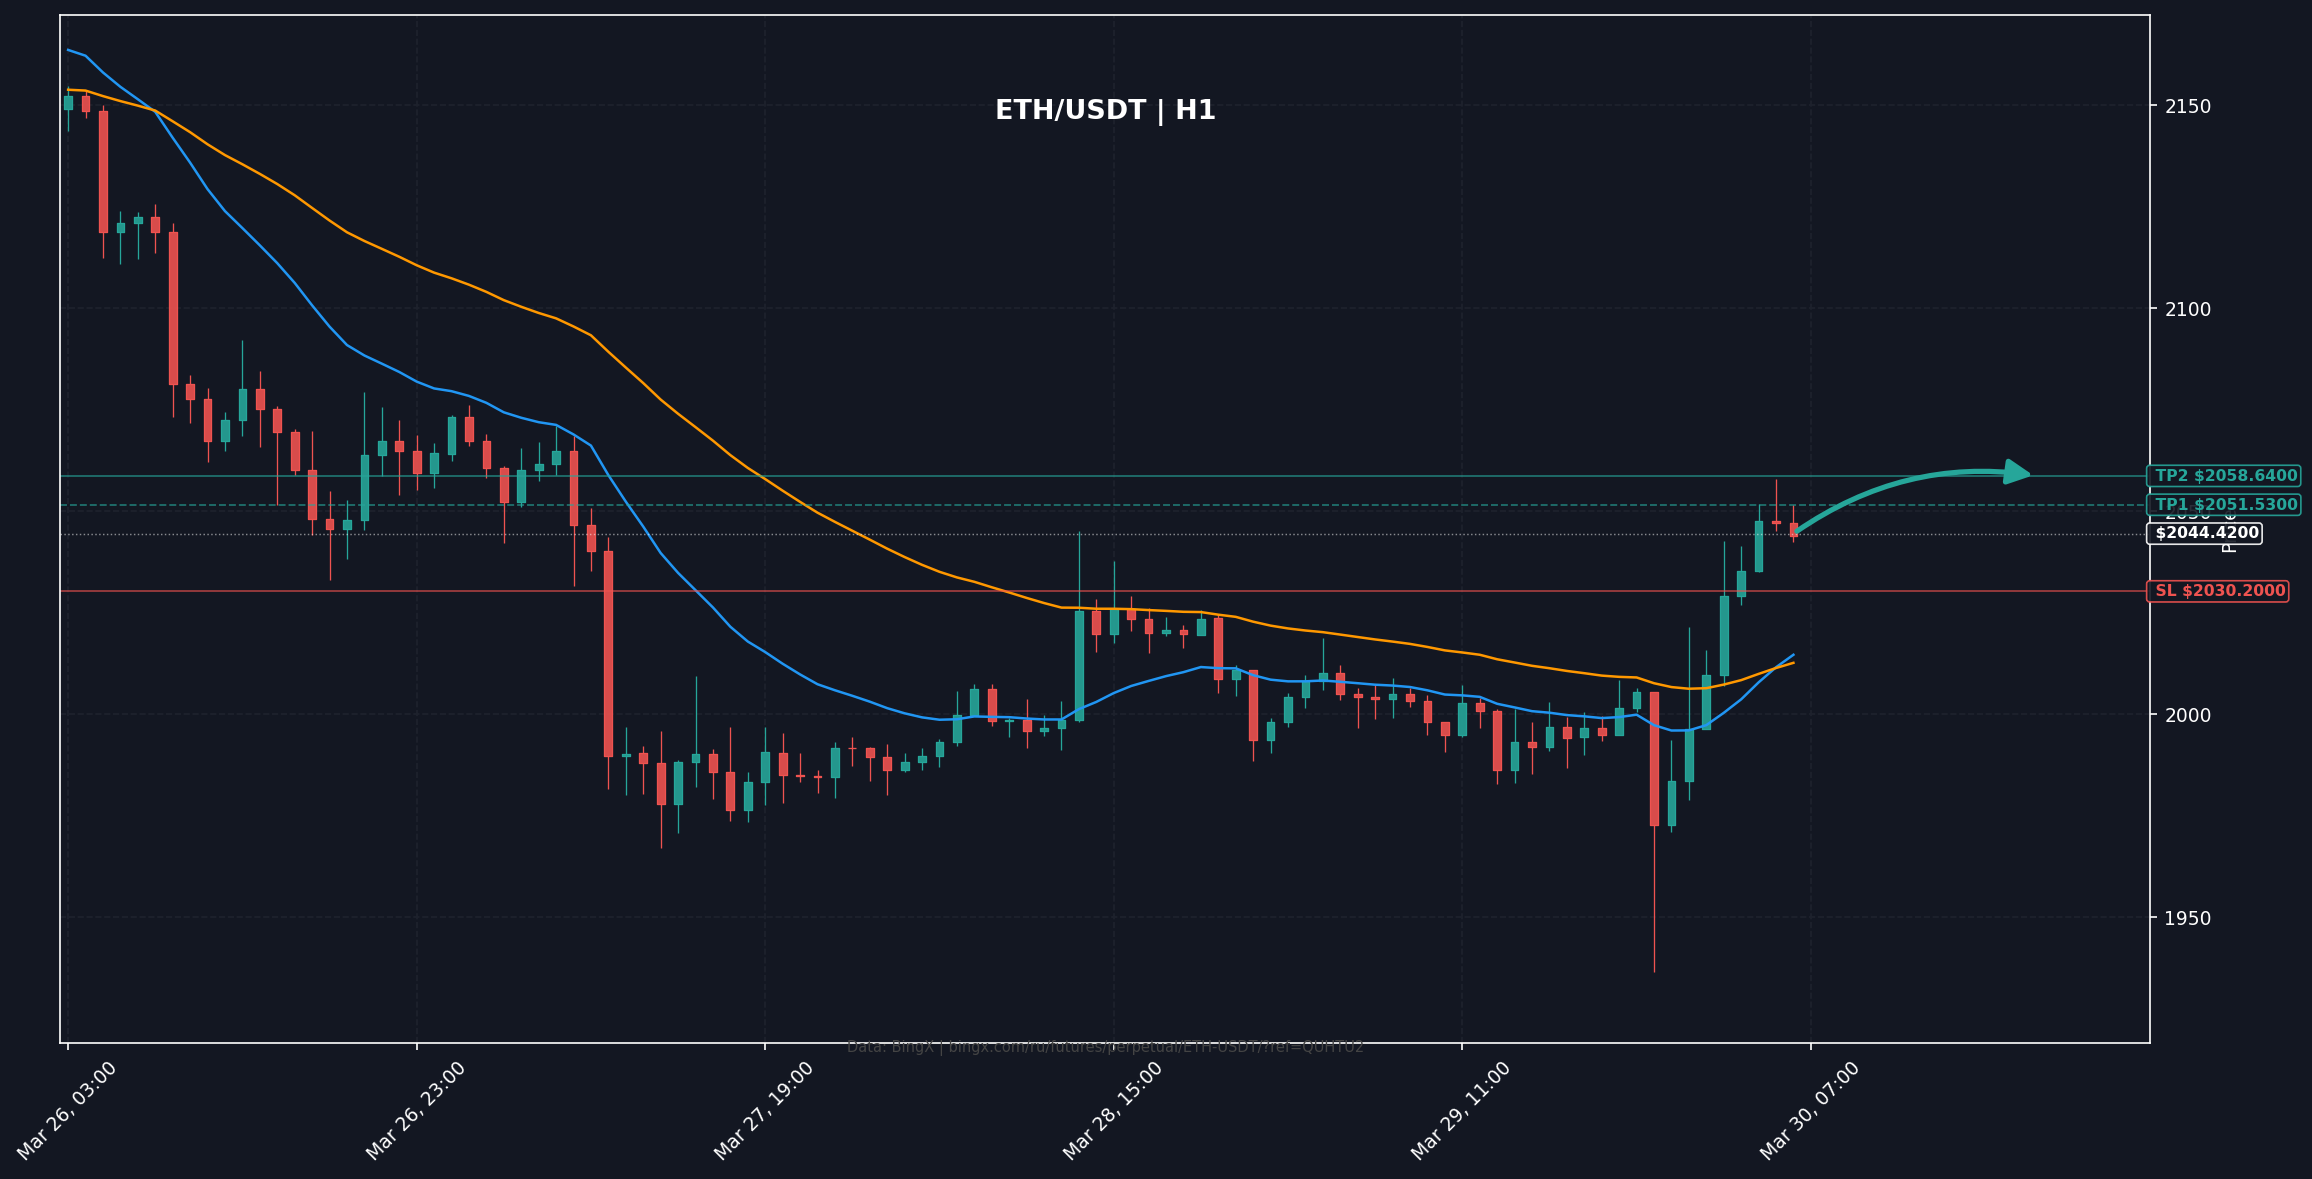Select the Mar 27, 19:00 time label
The height and width of the screenshot is (1179, 2312).
[x=765, y=1110]
